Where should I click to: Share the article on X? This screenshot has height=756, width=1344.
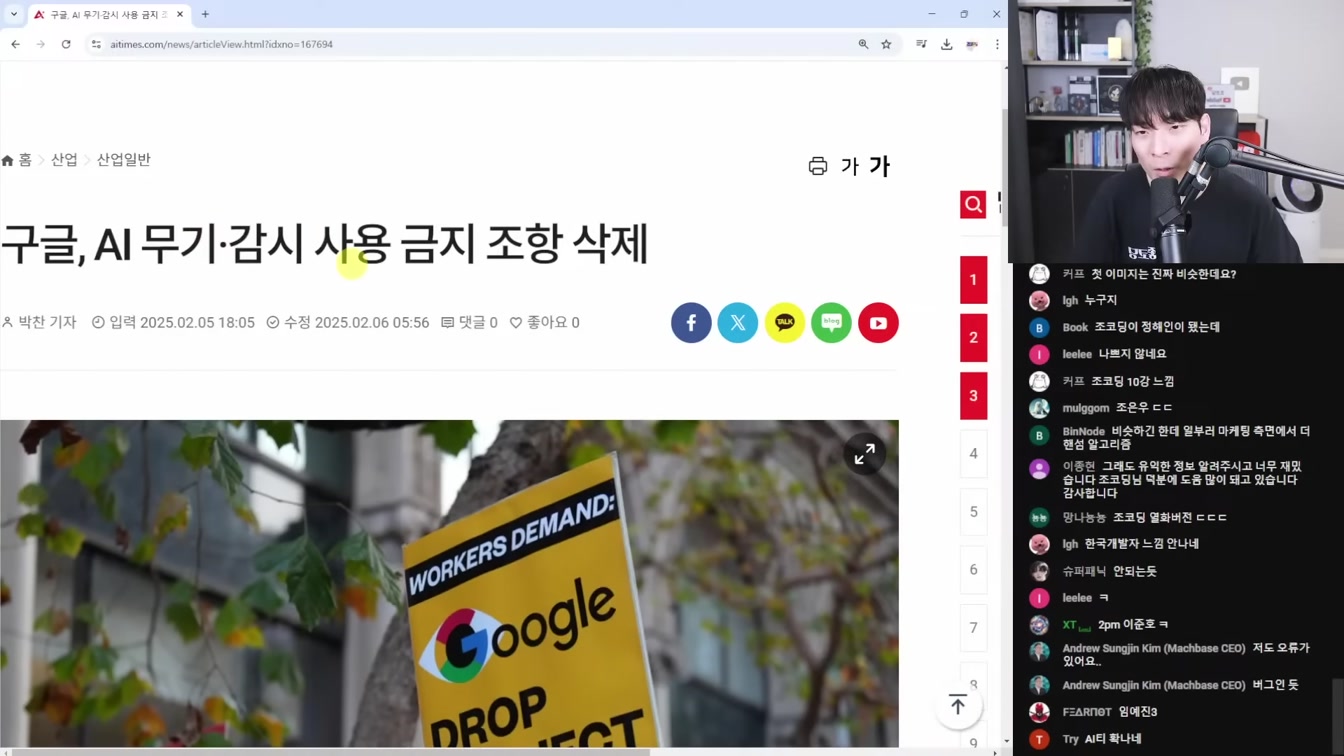pyautogui.click(x=738, y=323)
